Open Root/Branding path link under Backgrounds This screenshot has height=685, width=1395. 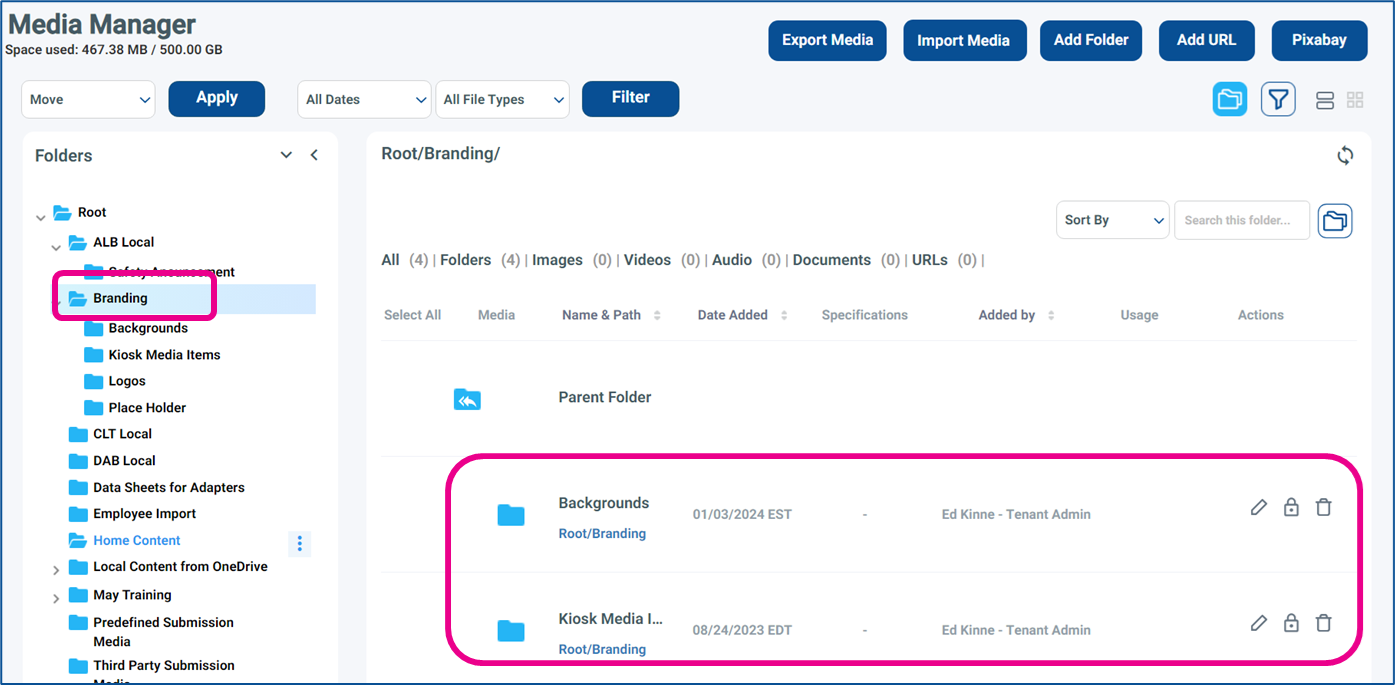point(602,533)
